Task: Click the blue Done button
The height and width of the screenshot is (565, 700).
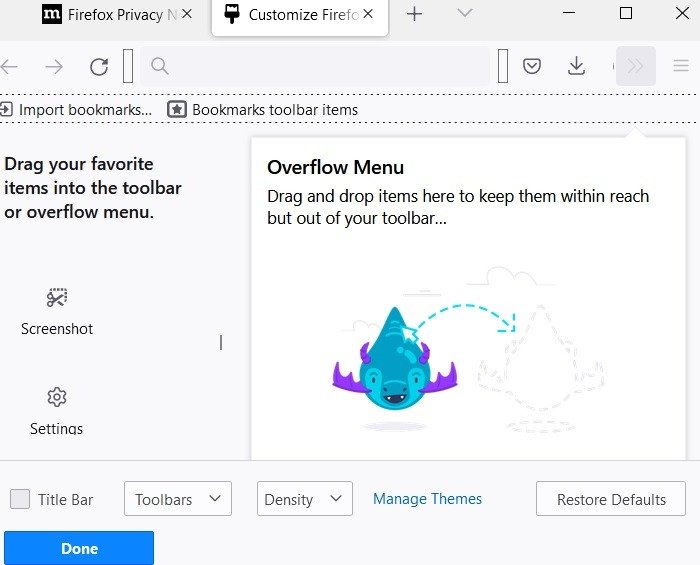Action: tap(79, 548)
